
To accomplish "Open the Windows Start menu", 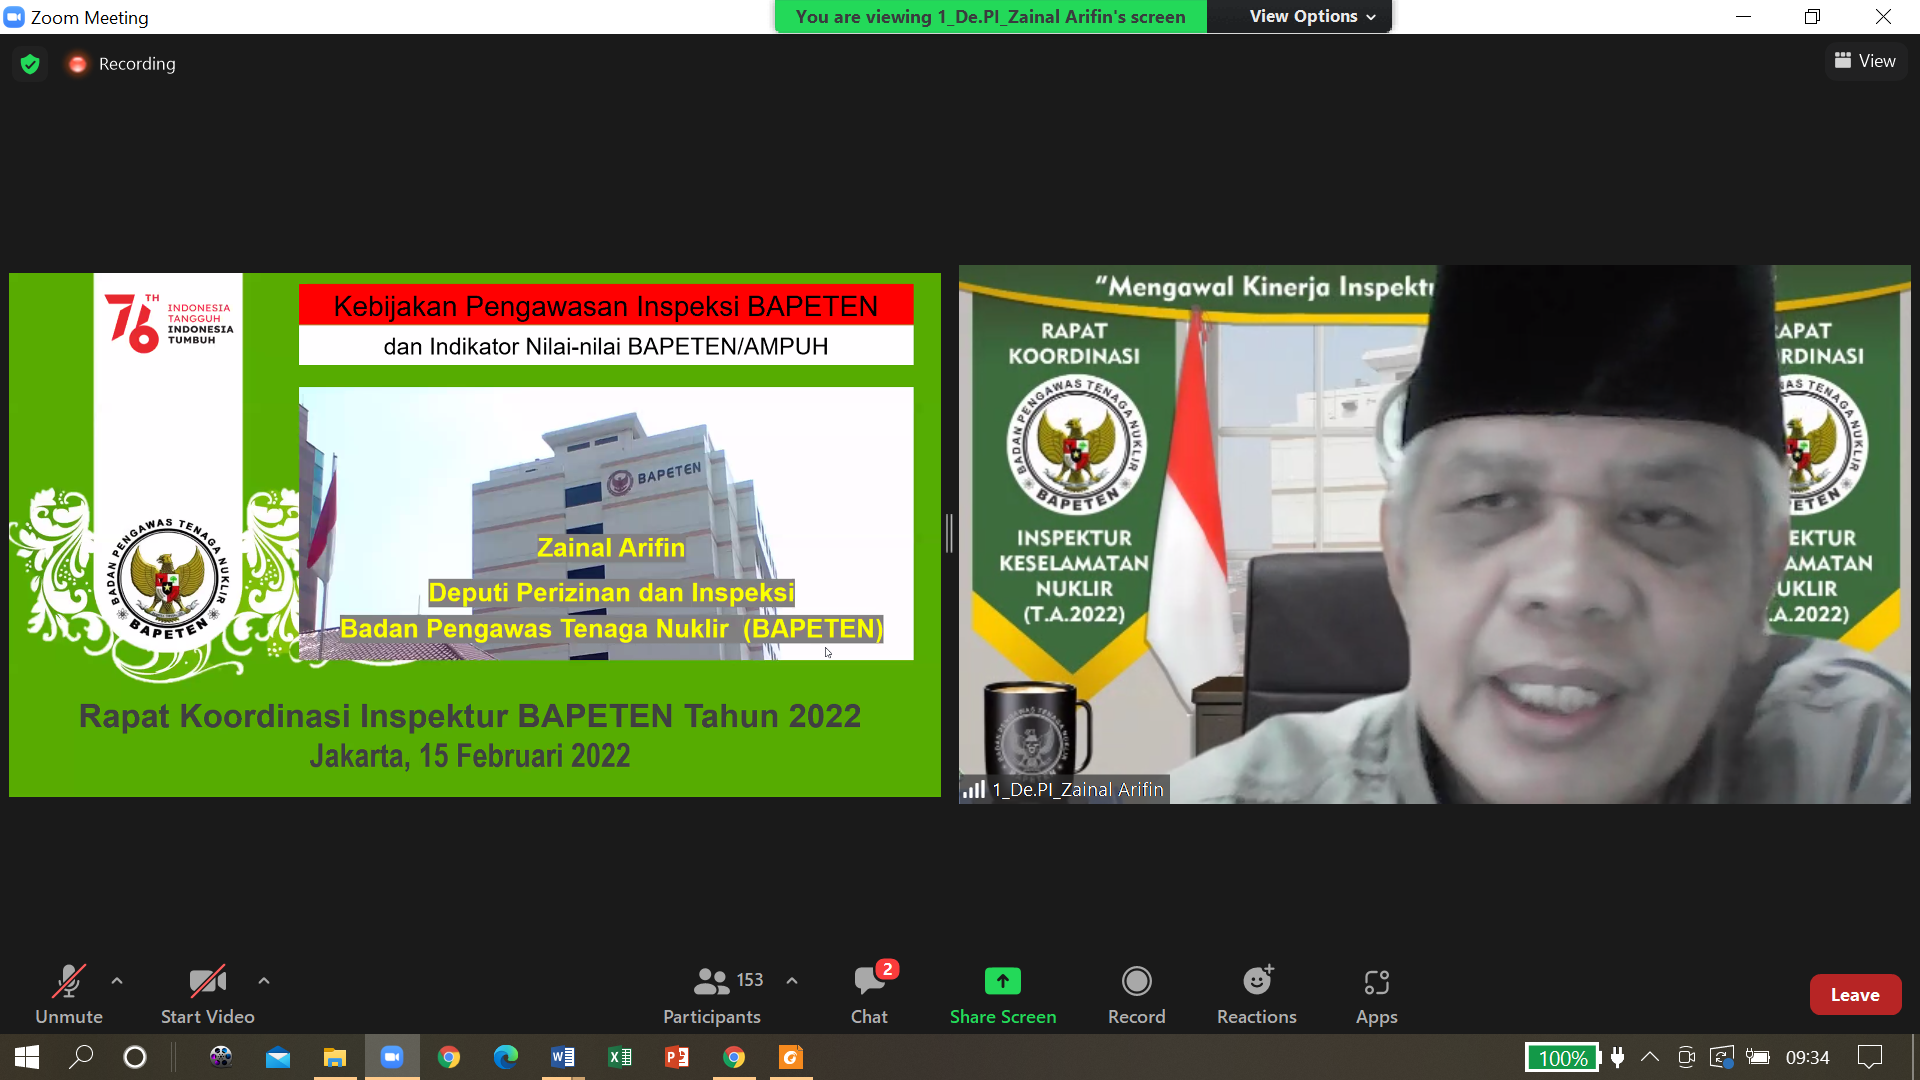I will tap(27, 1057).
